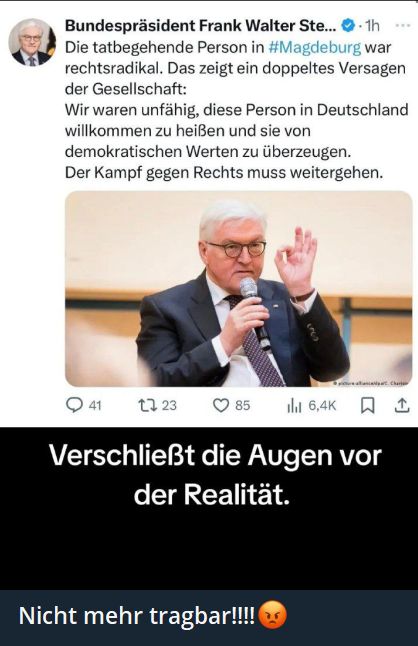Click the 6,4K views count
Screen dimensions: 418x646
(322, 406)
